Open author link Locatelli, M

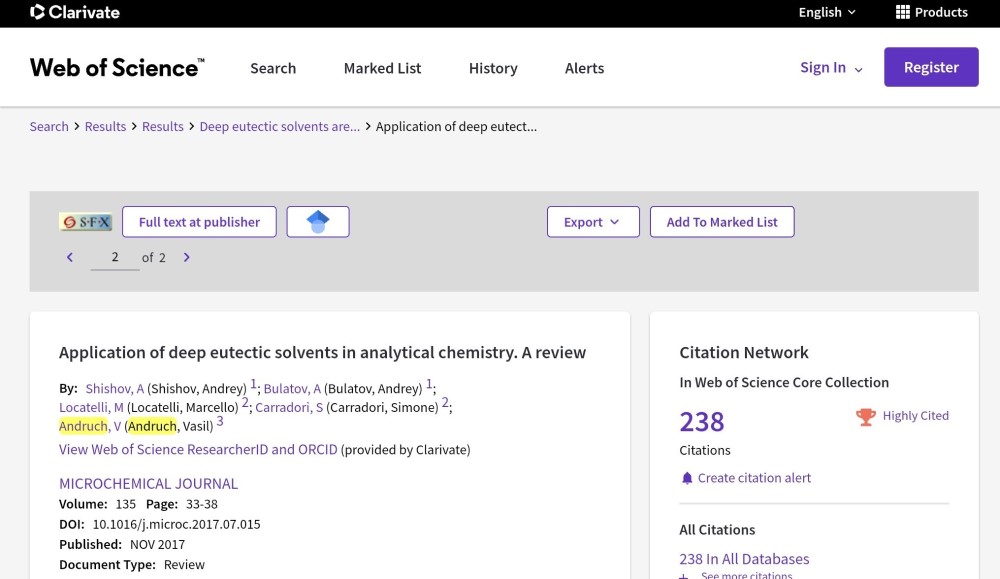pos(91,407)
